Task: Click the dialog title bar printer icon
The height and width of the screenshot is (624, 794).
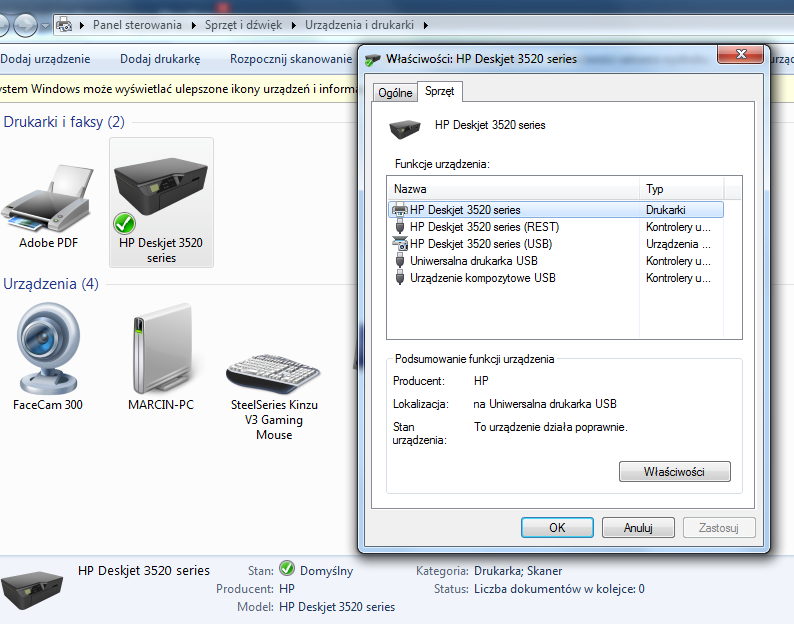Action: (x=372, y=60)
